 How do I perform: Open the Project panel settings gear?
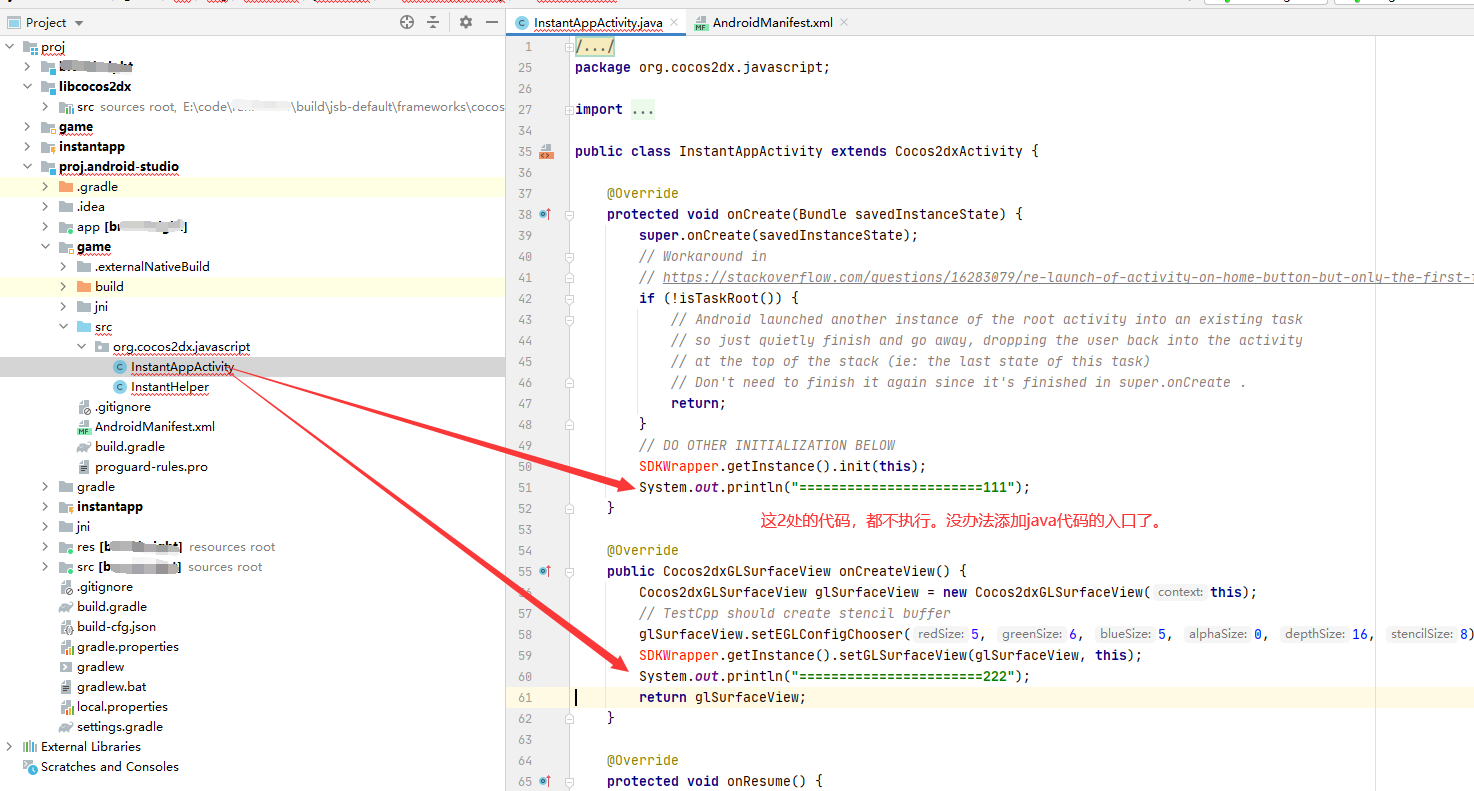pos(465,22)
